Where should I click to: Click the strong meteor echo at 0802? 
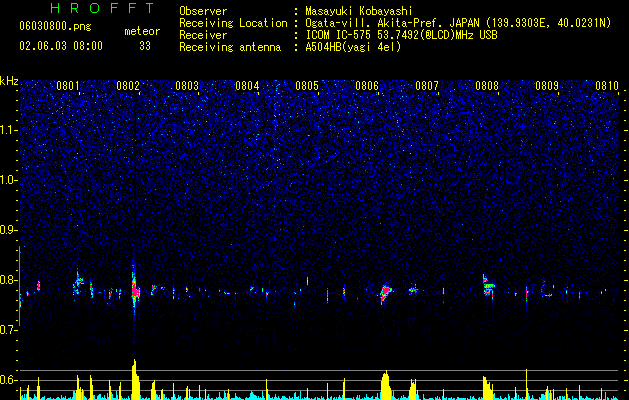click(x=134, y=291)
